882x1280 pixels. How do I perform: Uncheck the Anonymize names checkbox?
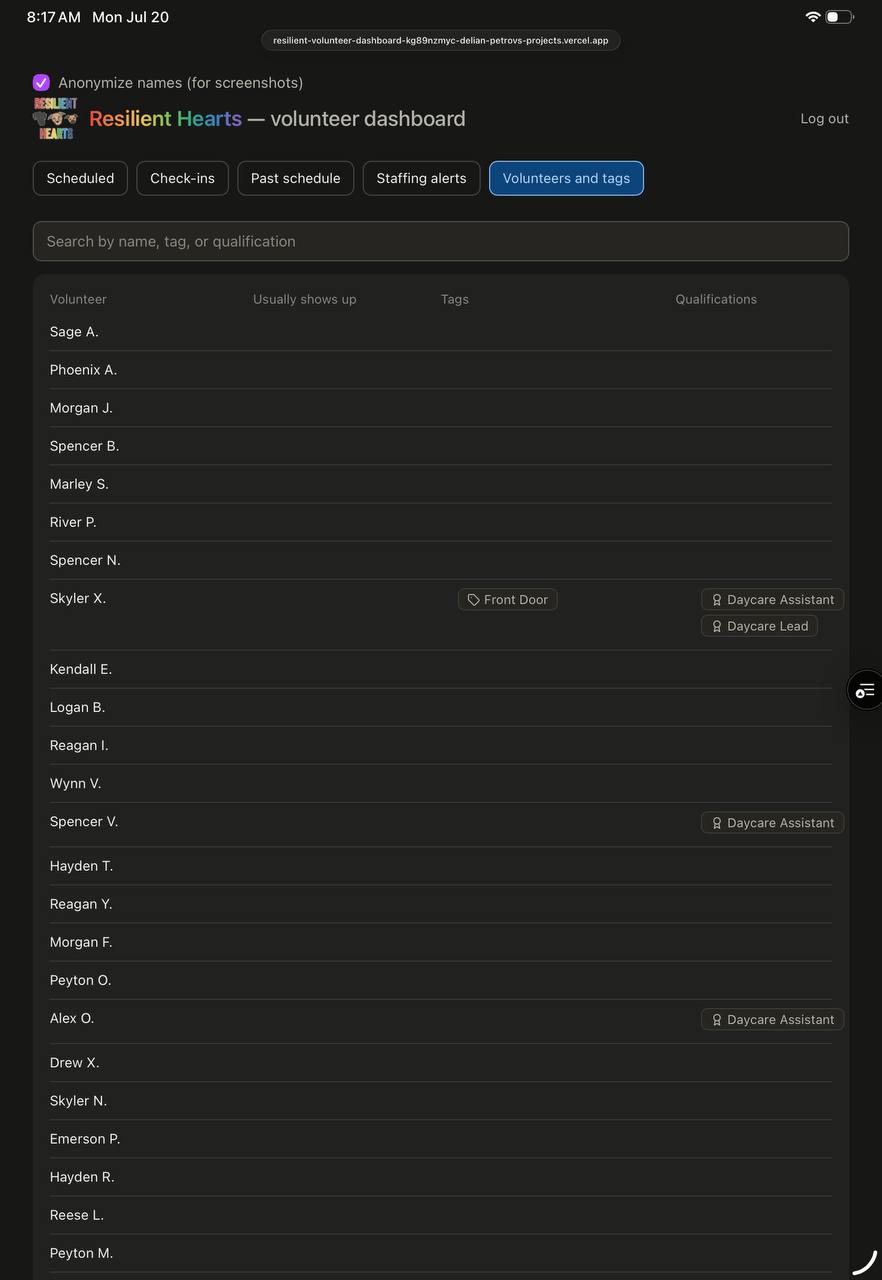41,82
